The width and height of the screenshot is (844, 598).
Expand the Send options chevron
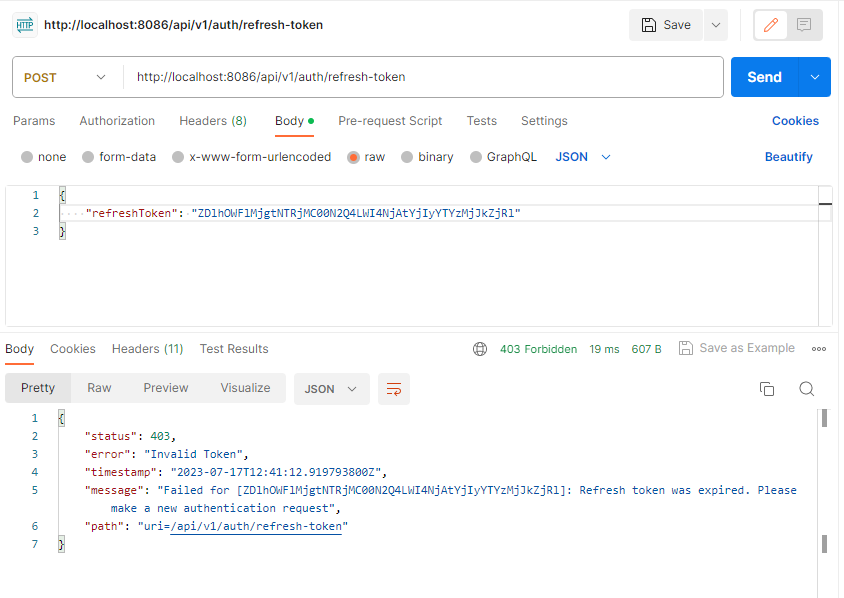pyautogui.click(x=815, y=77)
